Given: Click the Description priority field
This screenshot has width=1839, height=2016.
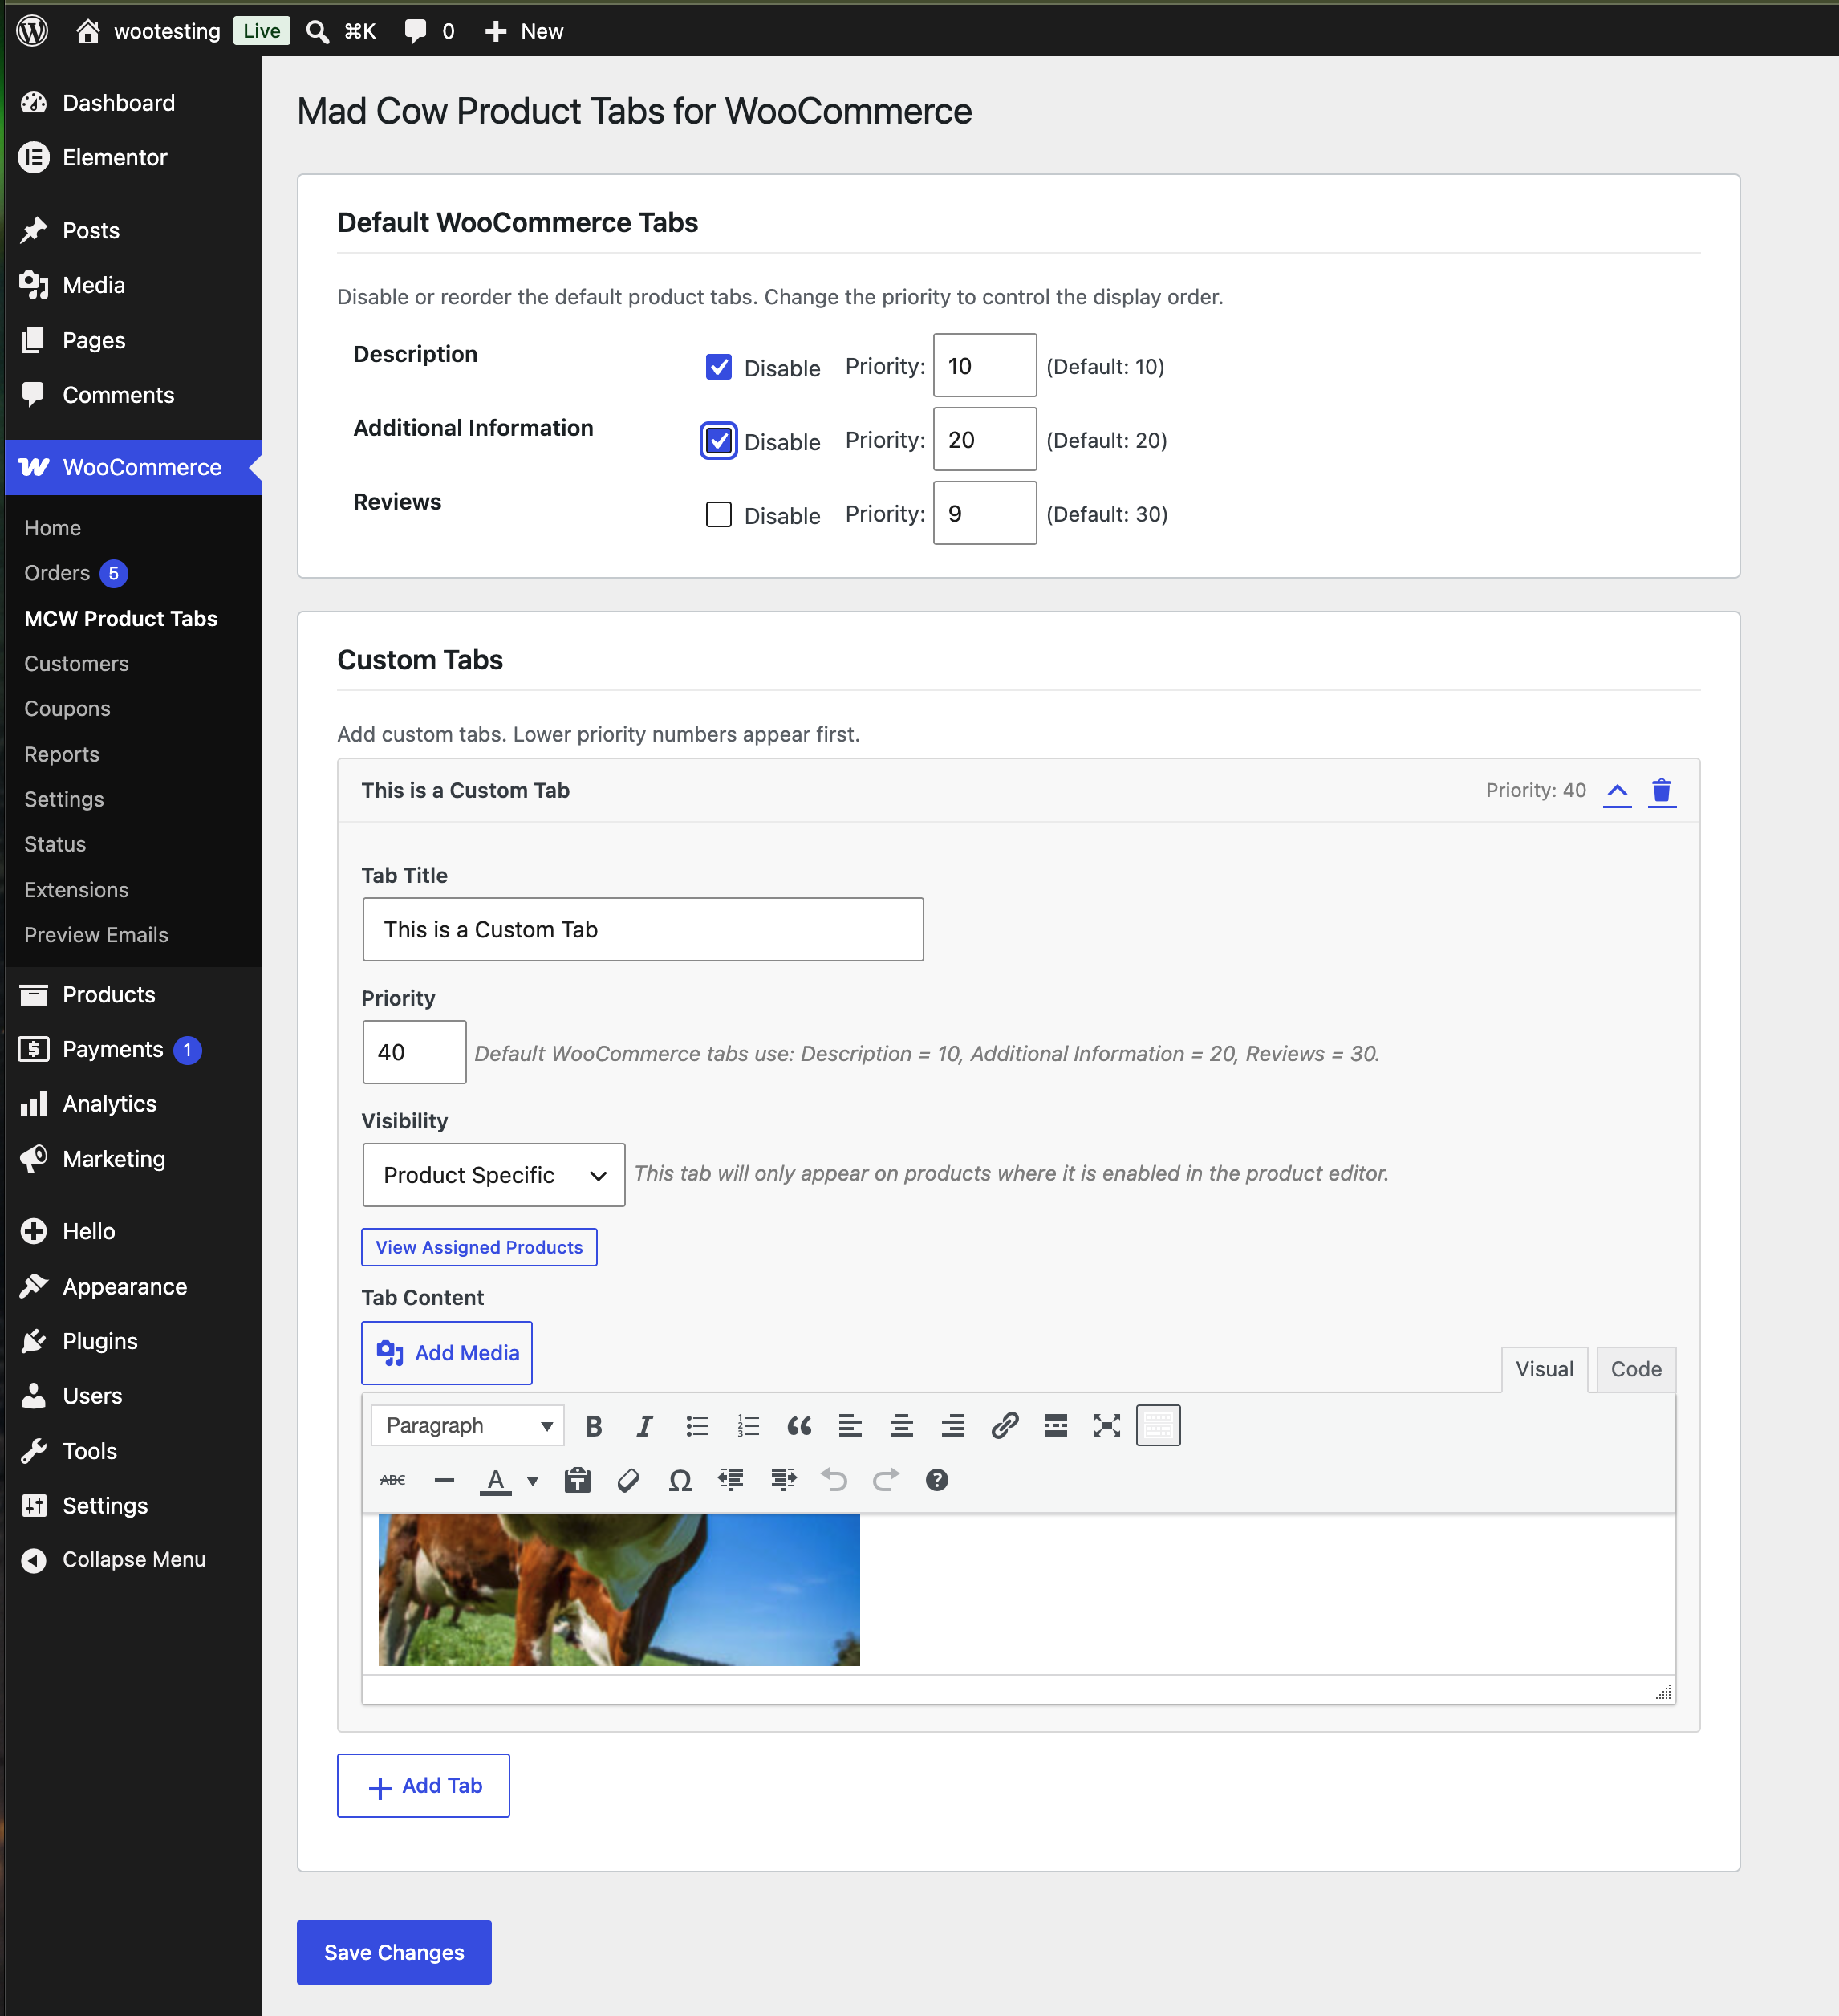Looking at the screenshot, I should click(x=985, y=366).
